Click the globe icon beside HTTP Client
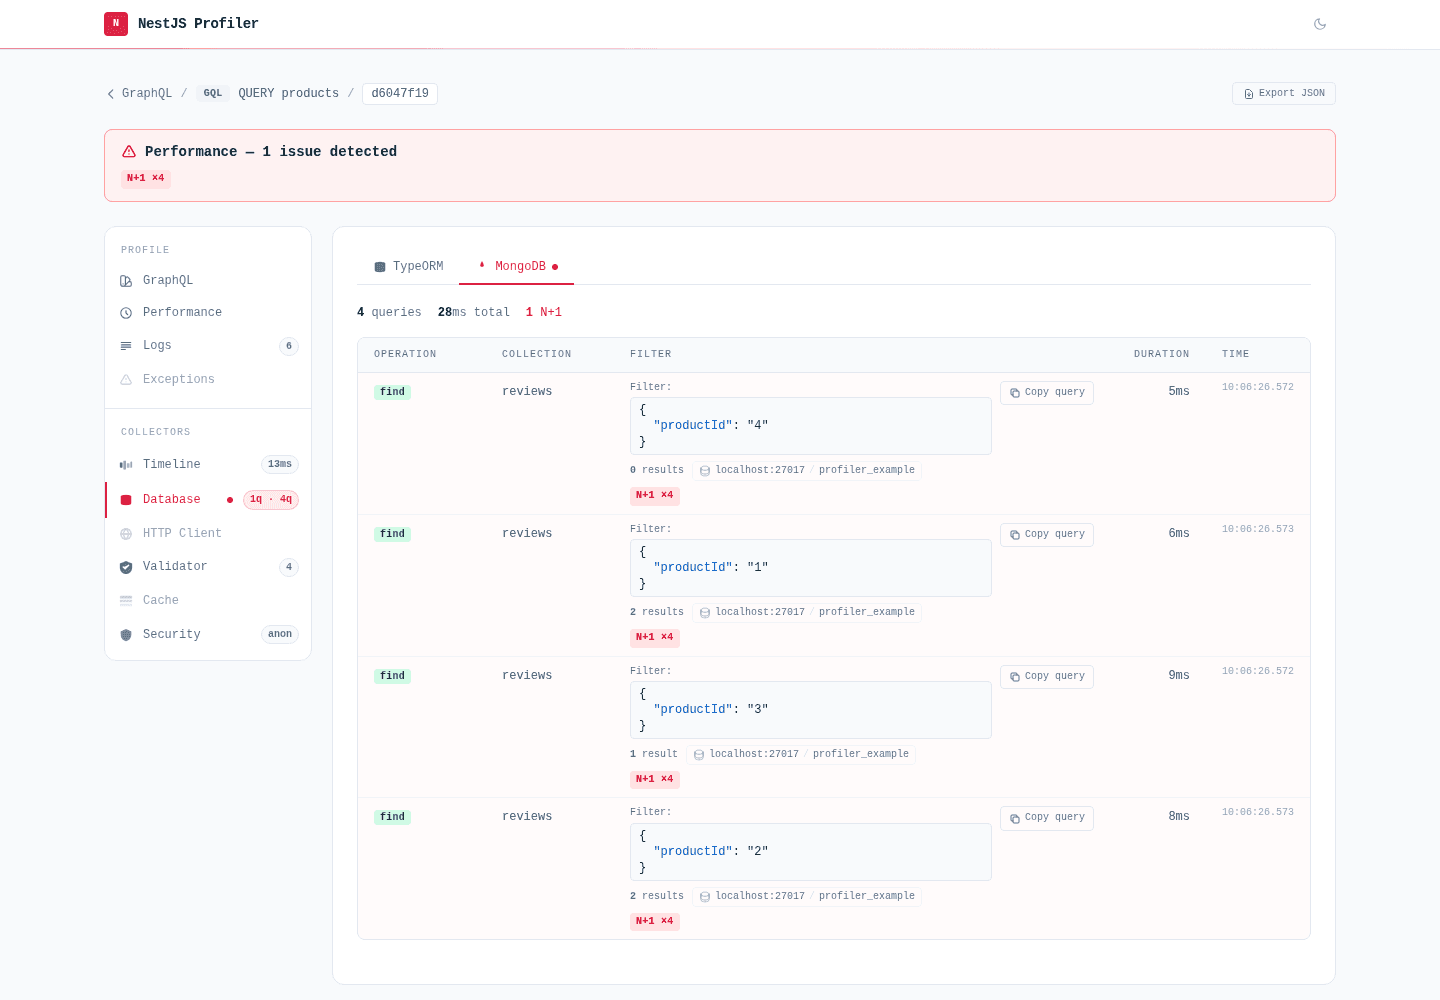Image resolution: width=1440 pixels, height=1000 pixels. coord(126,534)
